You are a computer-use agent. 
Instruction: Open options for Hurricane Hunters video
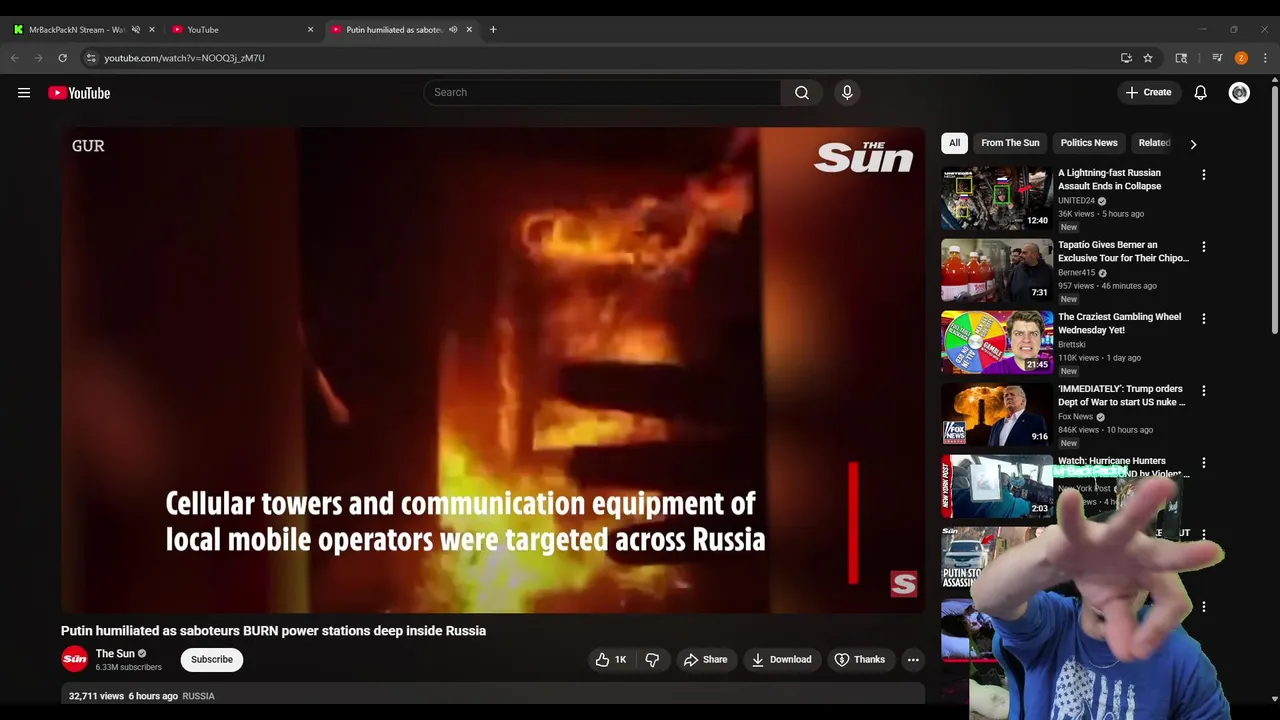pos(1204,462)
